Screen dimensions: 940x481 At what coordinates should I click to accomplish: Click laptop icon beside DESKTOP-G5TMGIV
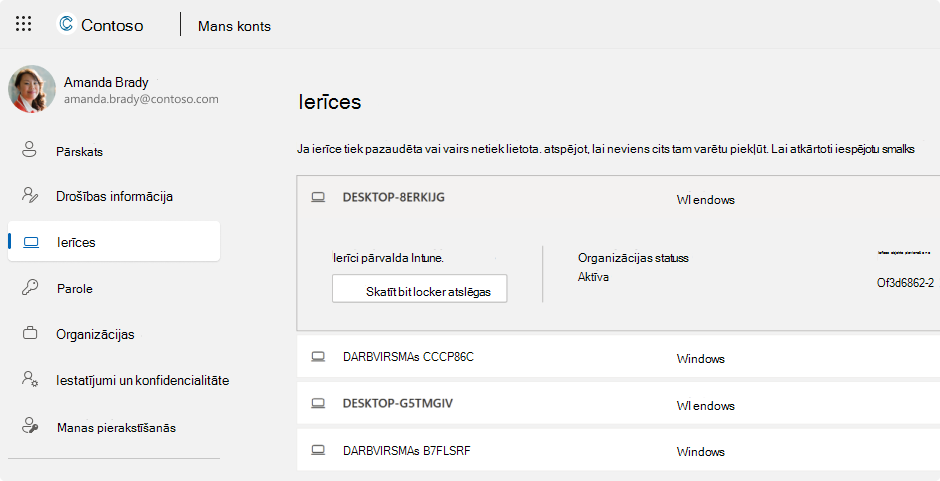(318, 404)
